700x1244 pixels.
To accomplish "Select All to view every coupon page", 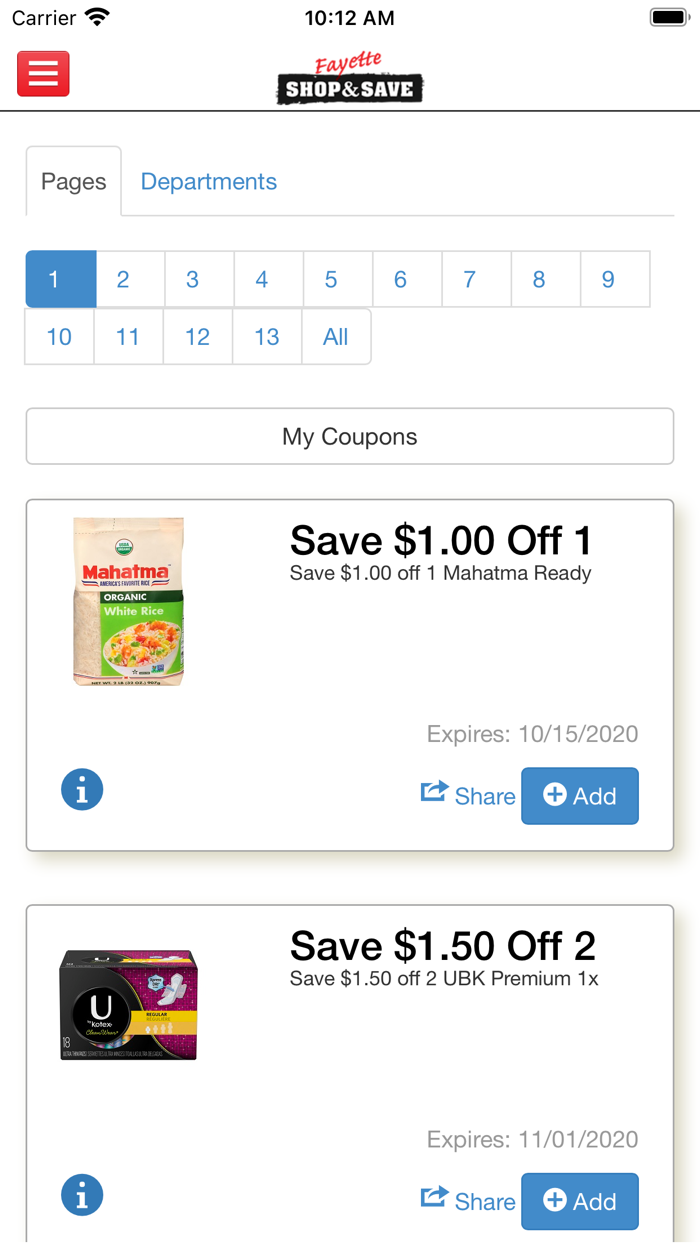I will [335, 337].
